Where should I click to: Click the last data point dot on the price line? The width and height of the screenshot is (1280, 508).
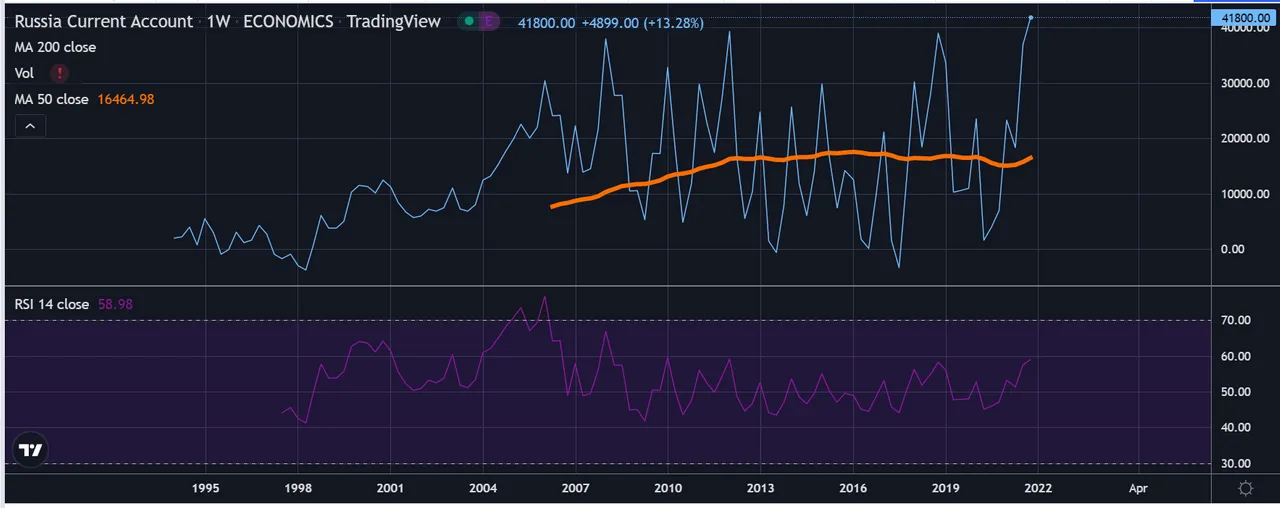click(x=1030, y=17)
